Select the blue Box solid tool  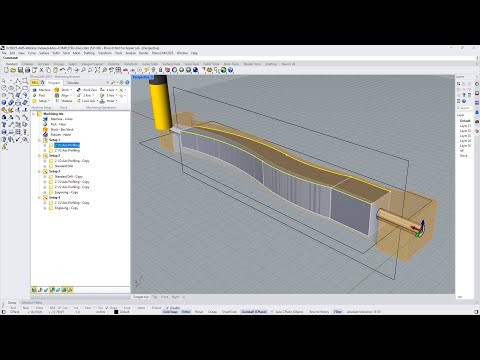point(4,102)
